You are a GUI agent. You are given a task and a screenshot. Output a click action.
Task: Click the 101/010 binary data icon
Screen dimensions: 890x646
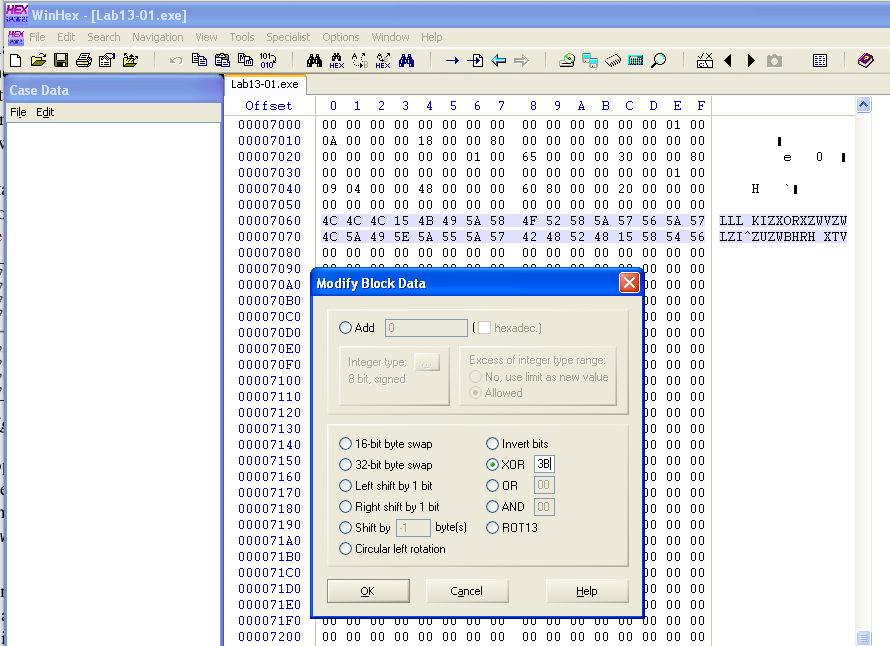pos(268,60)
